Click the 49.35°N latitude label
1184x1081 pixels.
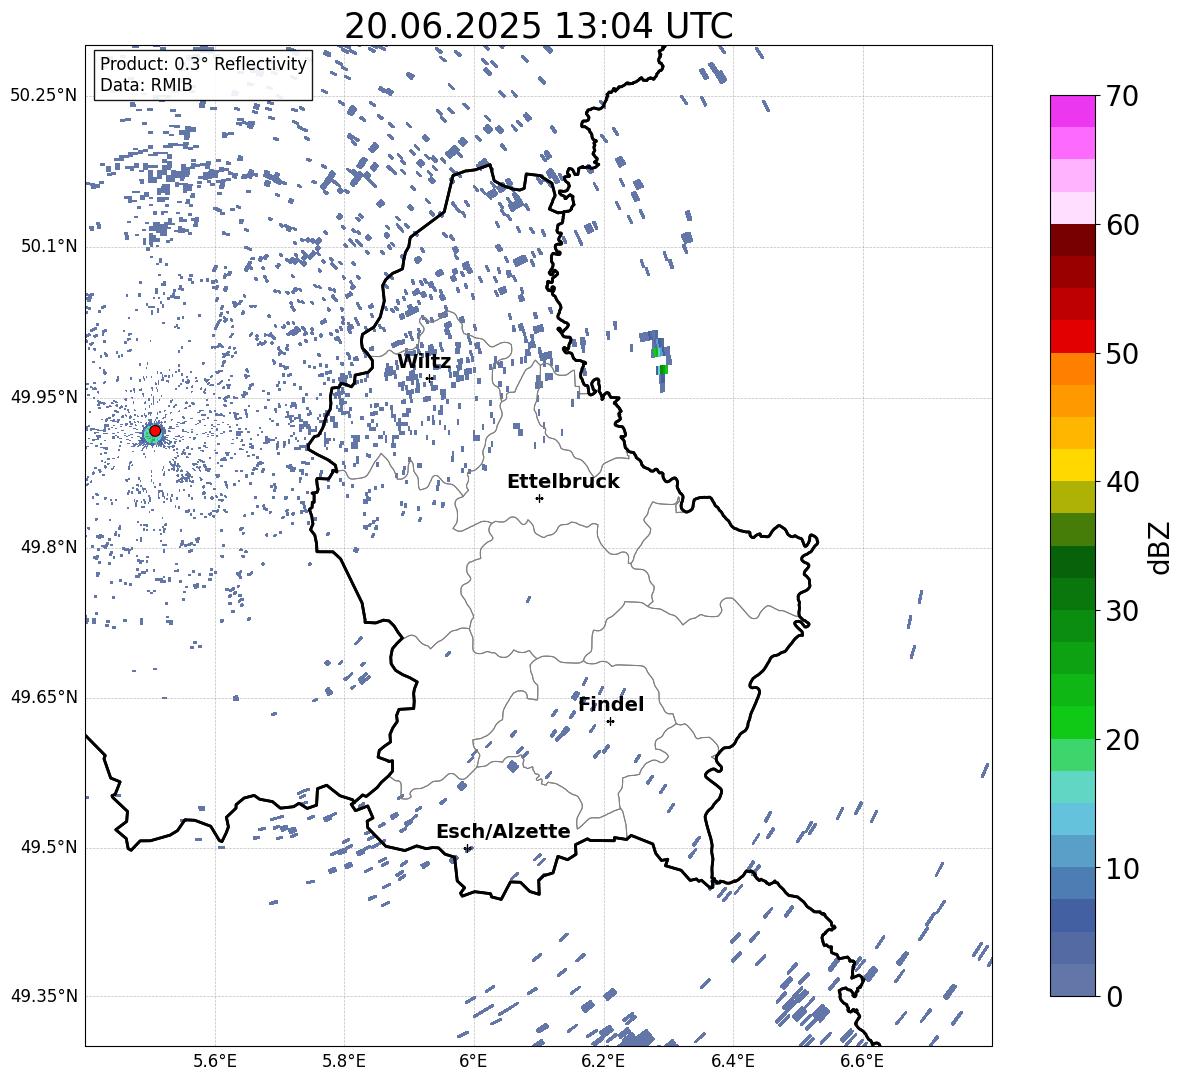point(44,996)
